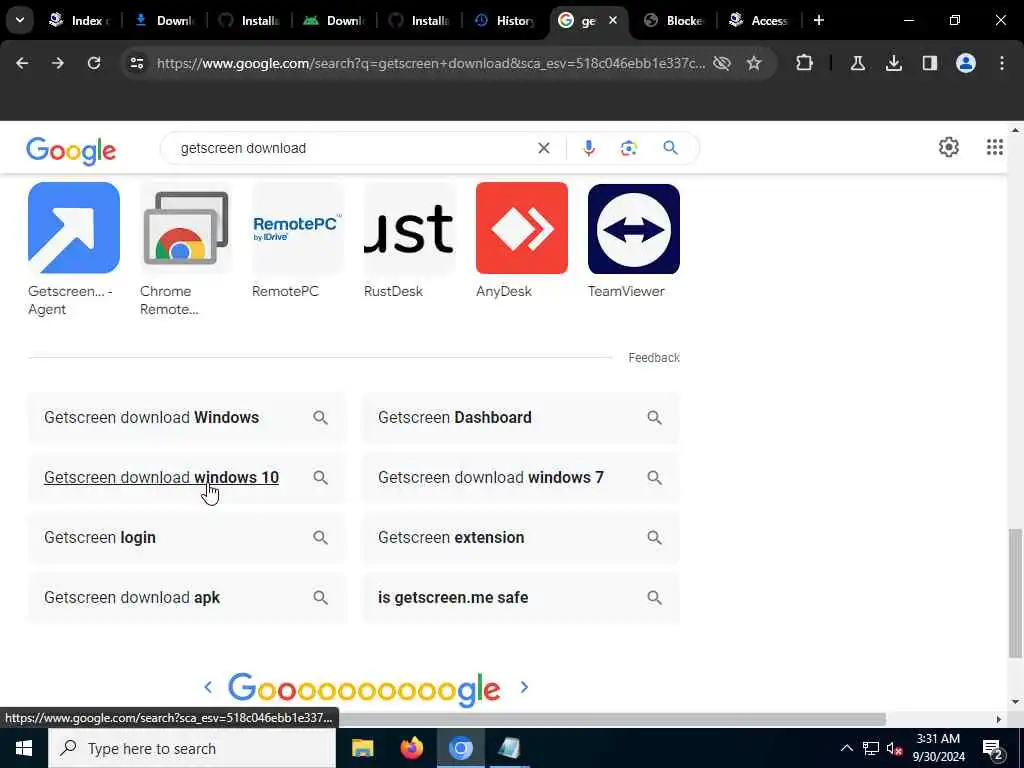Click the browser forward arrow
The height and width of the screenshot is (768, 1024).
(57, 63)
